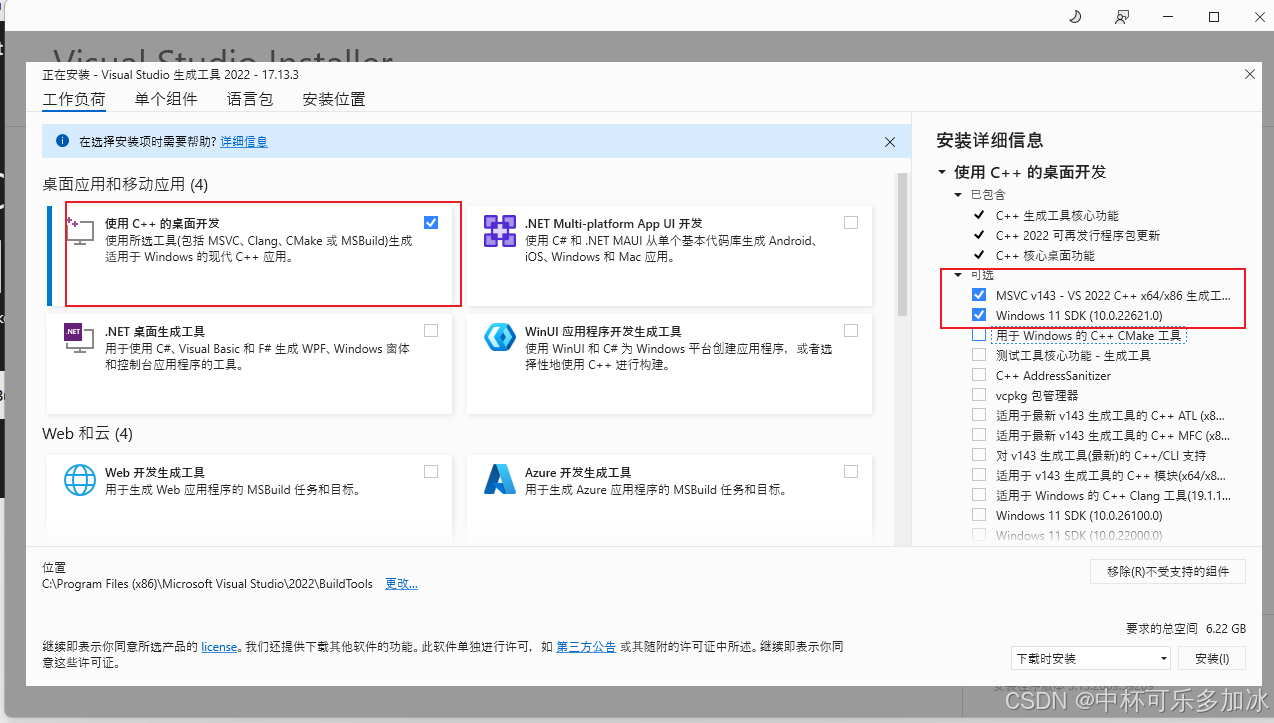Open the 第三方公告 link
Image resolution: width=1274 pixels, height=723 pixels.
click(x=586, y=647)
